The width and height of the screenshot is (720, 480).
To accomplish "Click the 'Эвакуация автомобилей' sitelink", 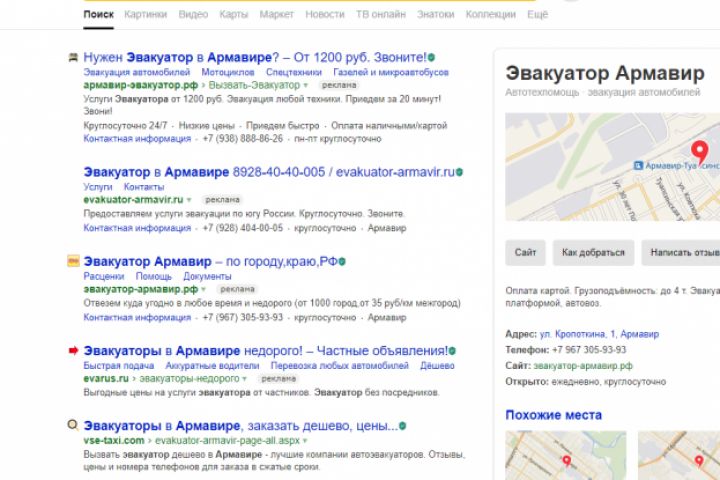I will pyautogui.click(x=137, y=73).
